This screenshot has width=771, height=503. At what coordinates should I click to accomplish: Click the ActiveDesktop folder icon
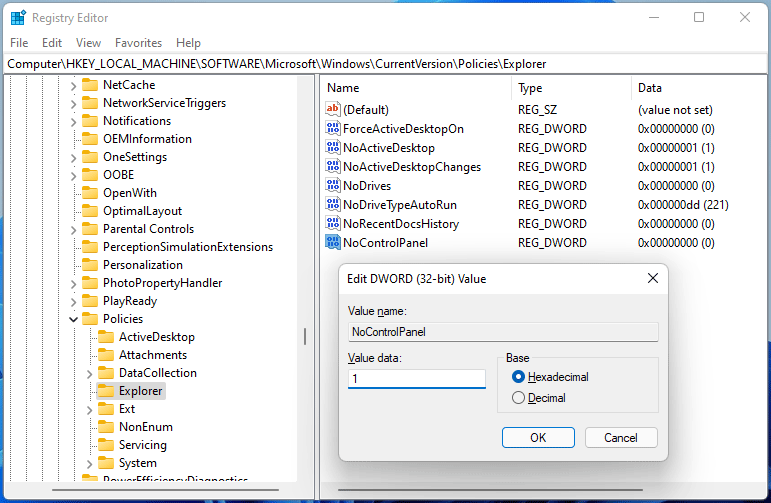pos(104,337)
